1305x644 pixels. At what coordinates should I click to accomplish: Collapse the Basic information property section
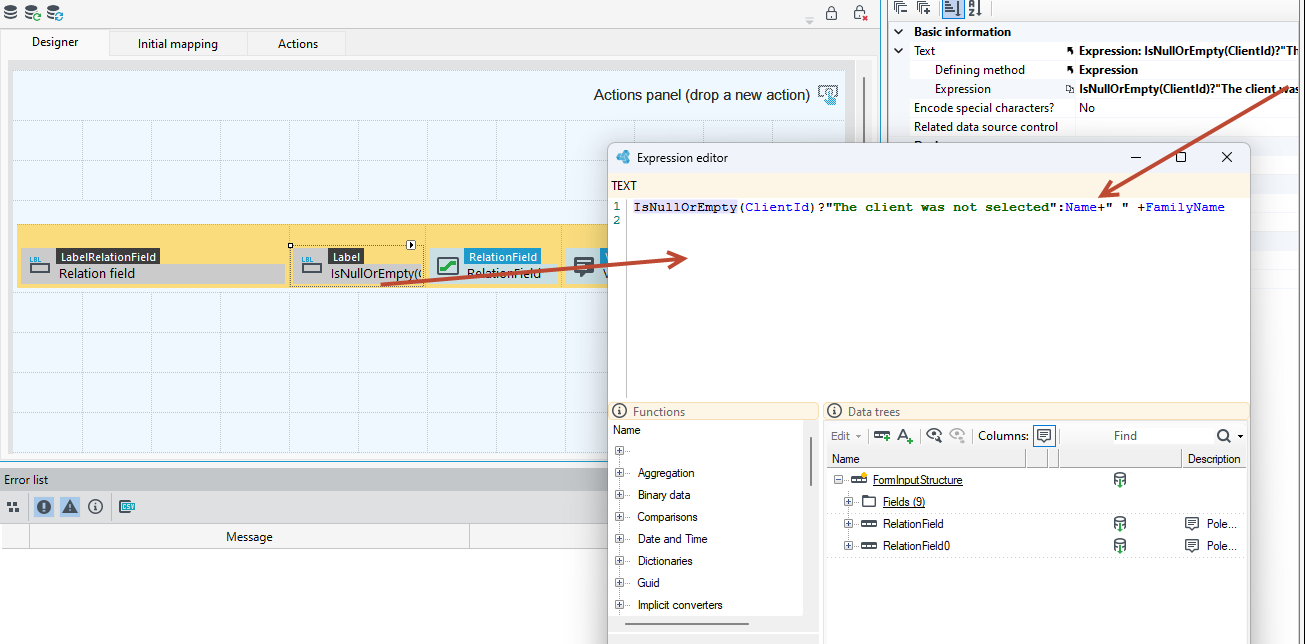[x=899, y=32]
